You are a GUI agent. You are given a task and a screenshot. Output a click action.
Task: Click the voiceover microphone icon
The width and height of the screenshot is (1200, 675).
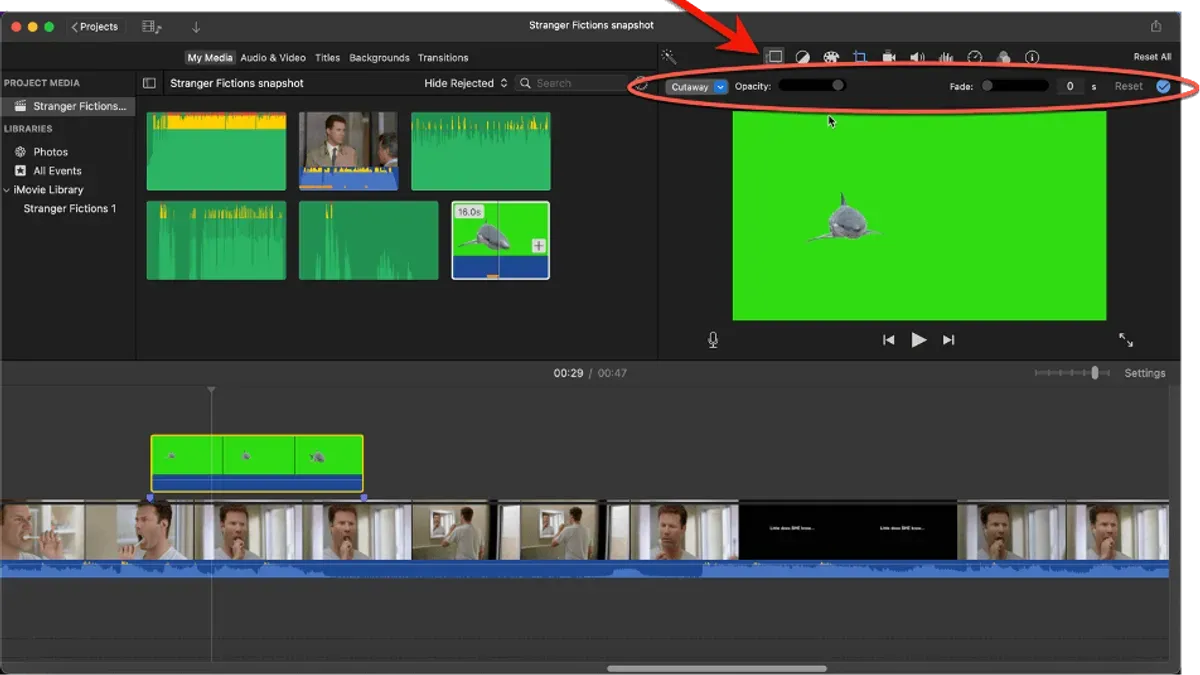point(713,340)
